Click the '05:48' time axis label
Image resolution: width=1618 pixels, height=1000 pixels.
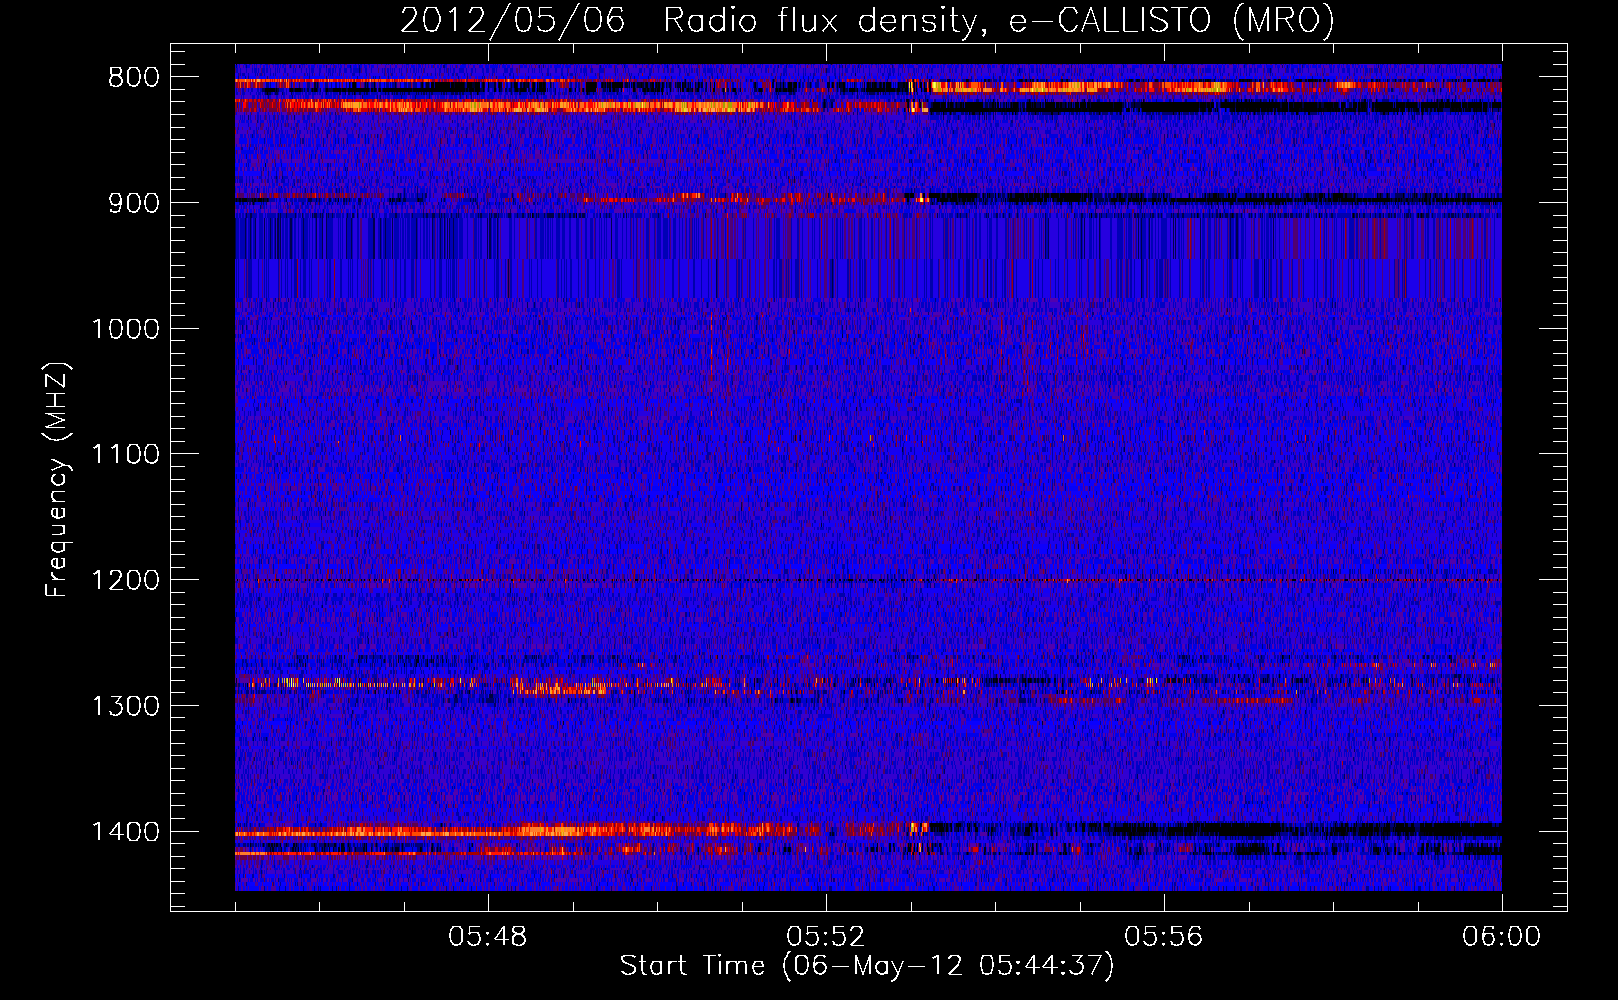pos(488,937)
